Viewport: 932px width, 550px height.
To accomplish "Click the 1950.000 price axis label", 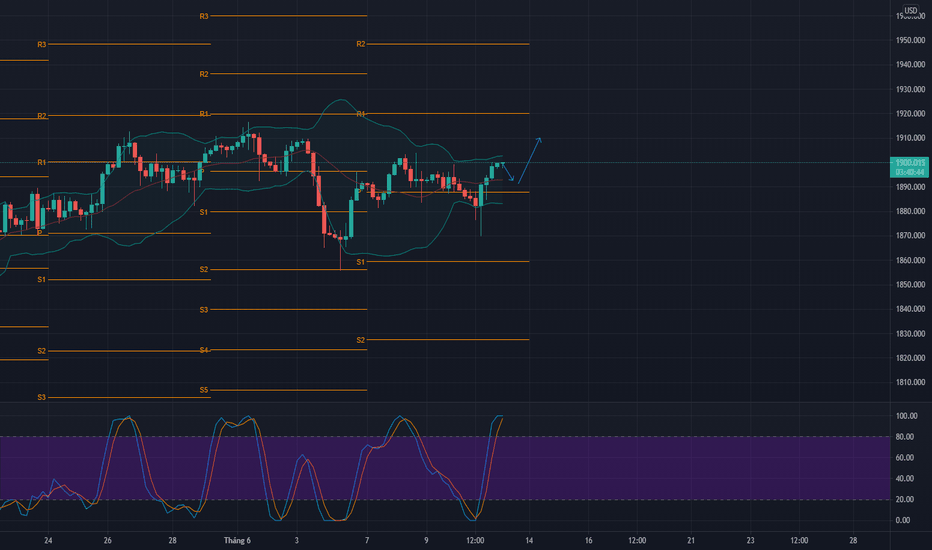I will click(x=910, y=40).
